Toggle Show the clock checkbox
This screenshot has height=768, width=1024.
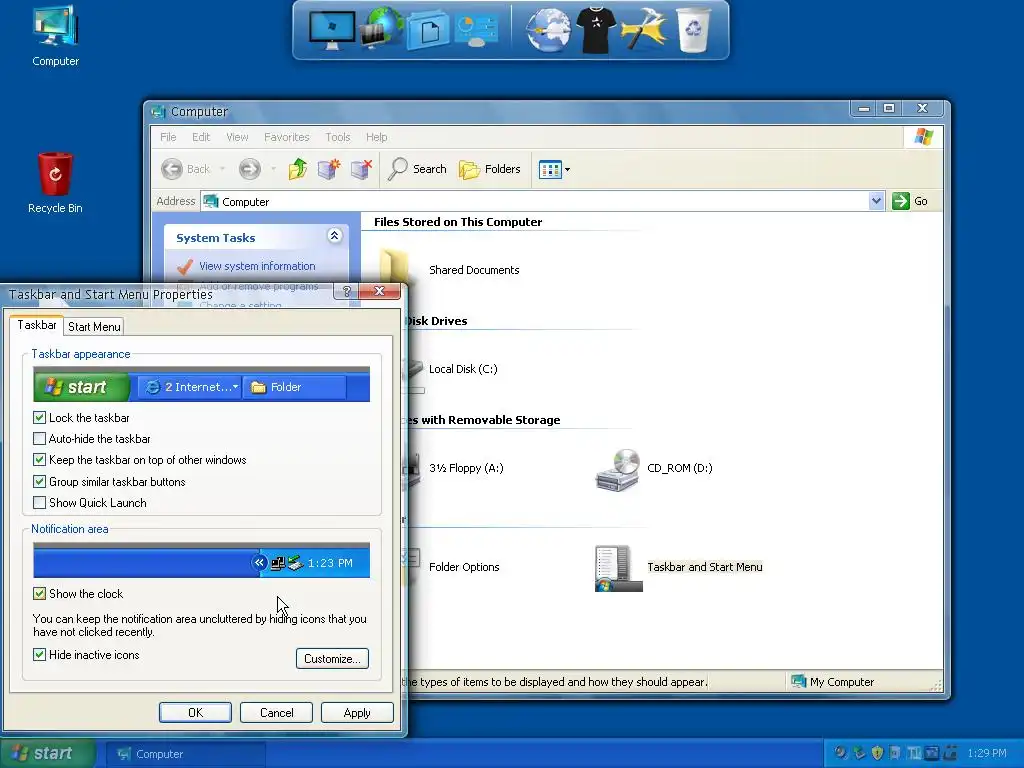(x=39, y=594)
